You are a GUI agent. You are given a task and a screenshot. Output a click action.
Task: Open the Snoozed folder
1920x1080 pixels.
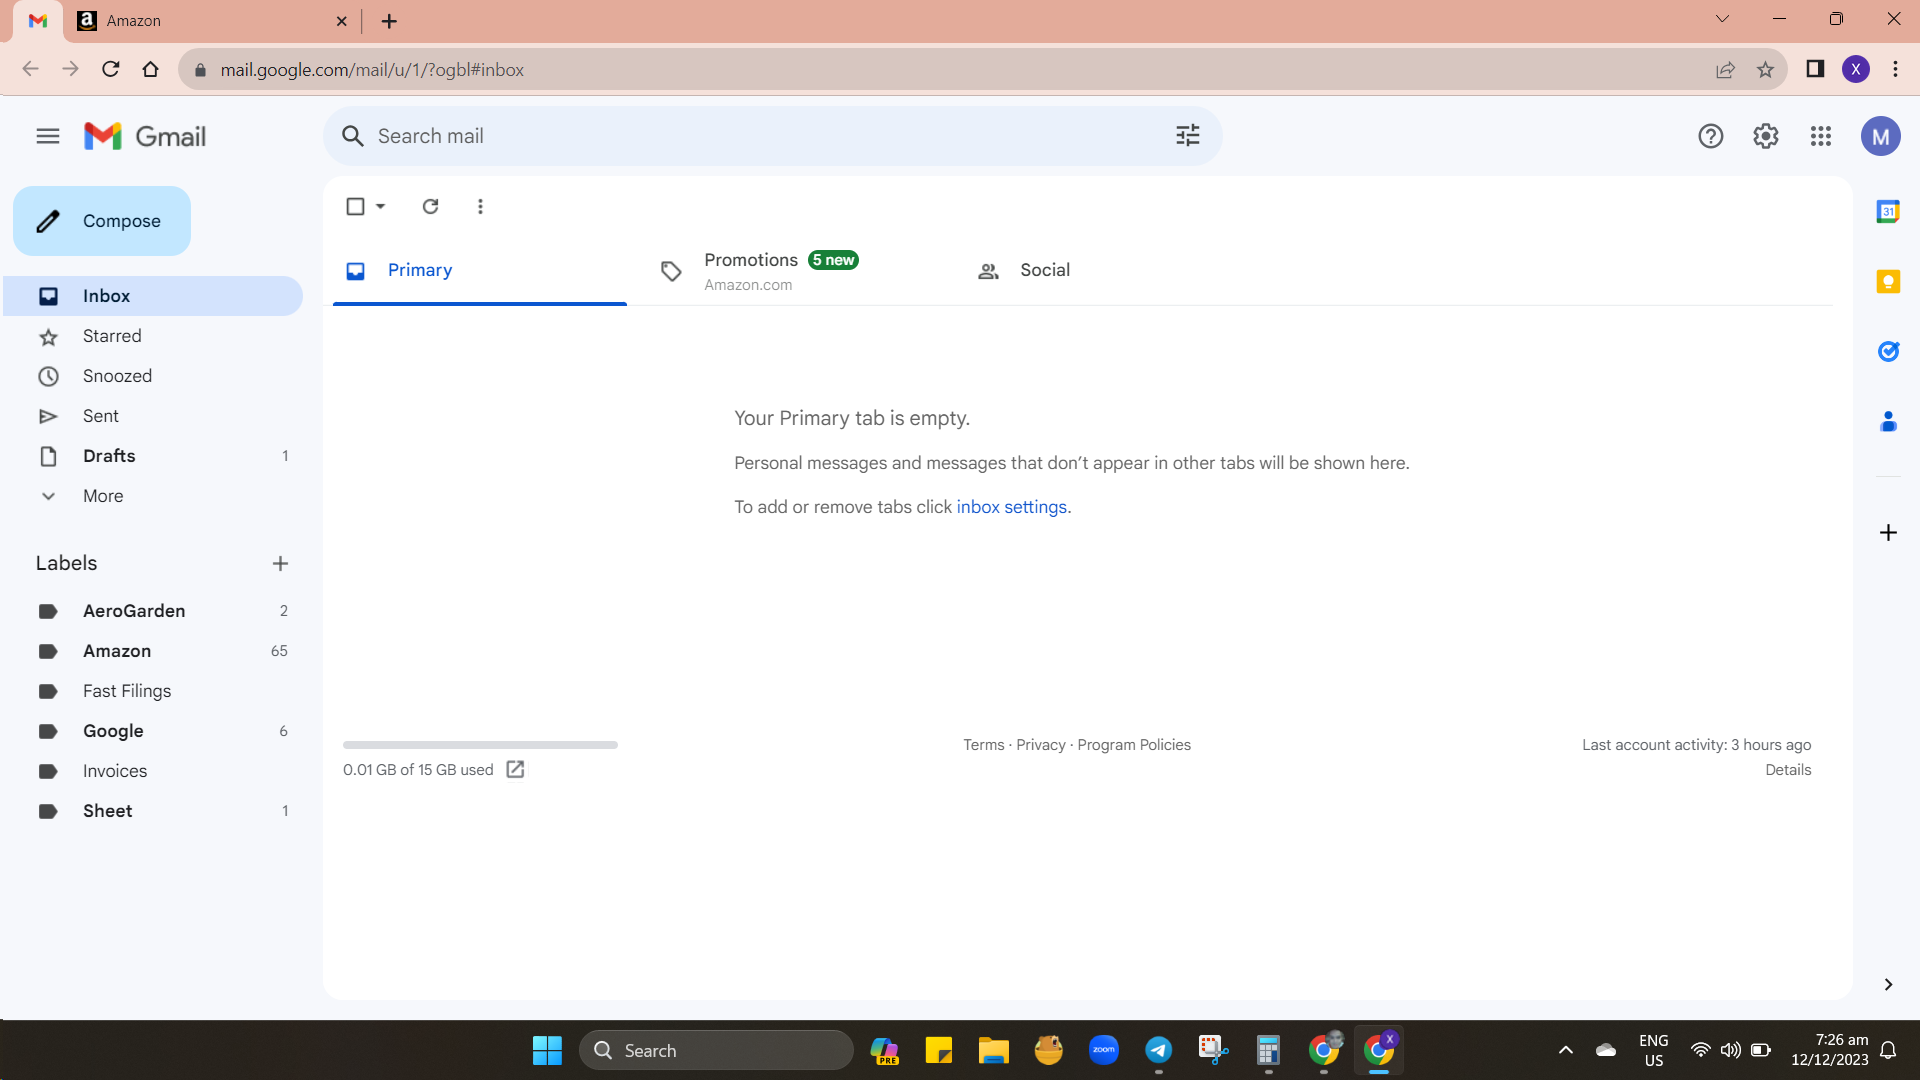153,376
